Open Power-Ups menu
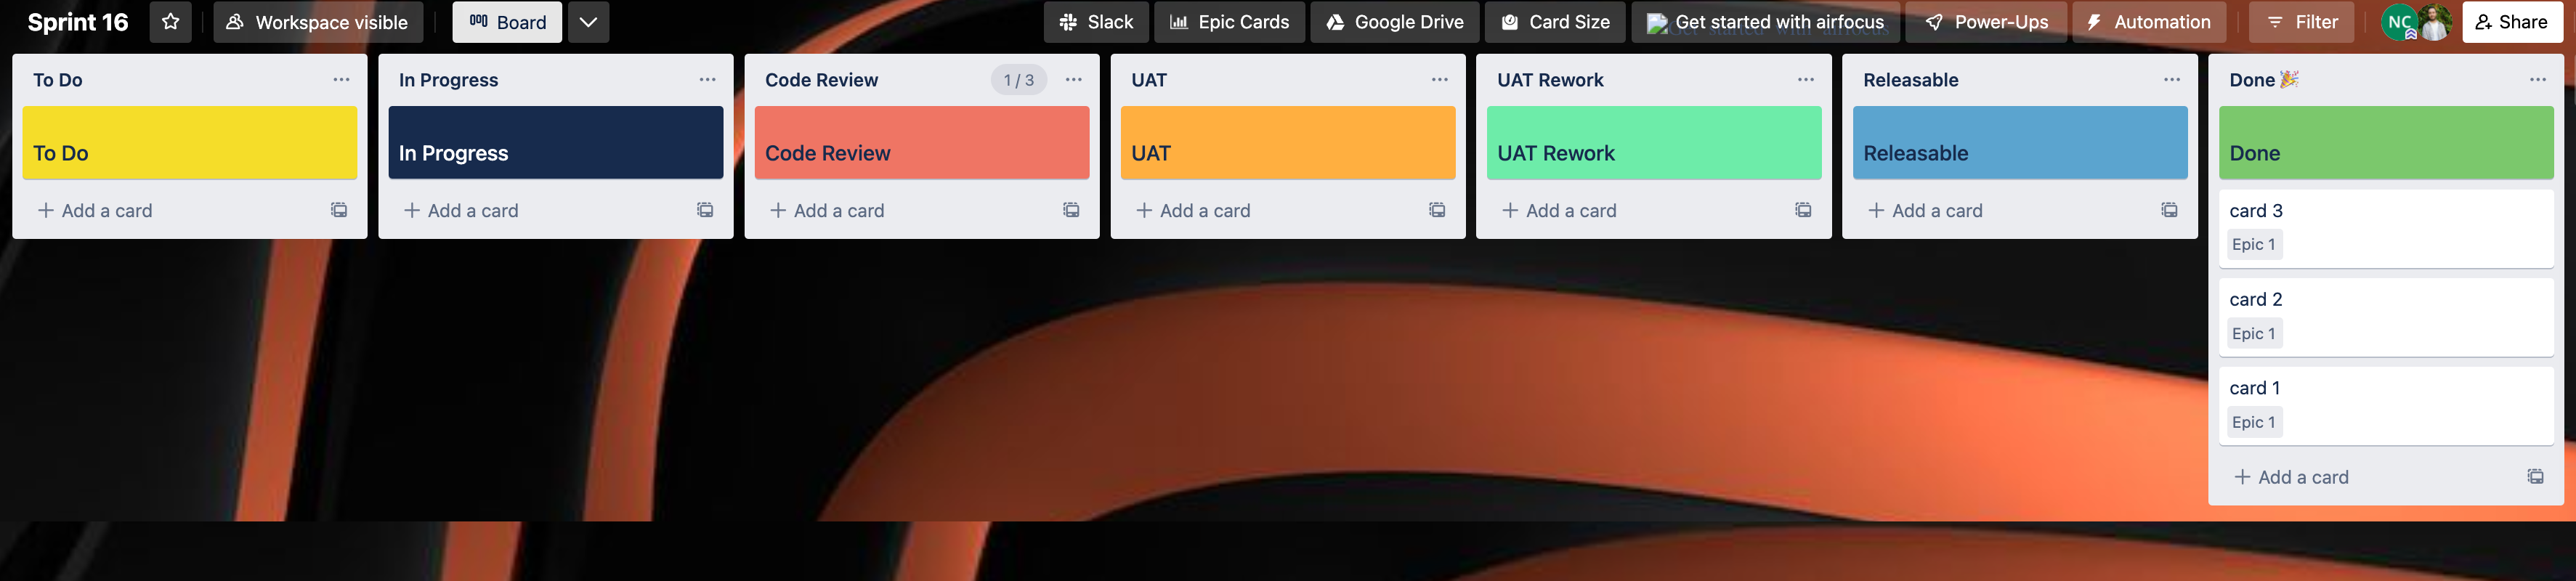This screenshot has height=581, width=2576. pos(1985,22)
